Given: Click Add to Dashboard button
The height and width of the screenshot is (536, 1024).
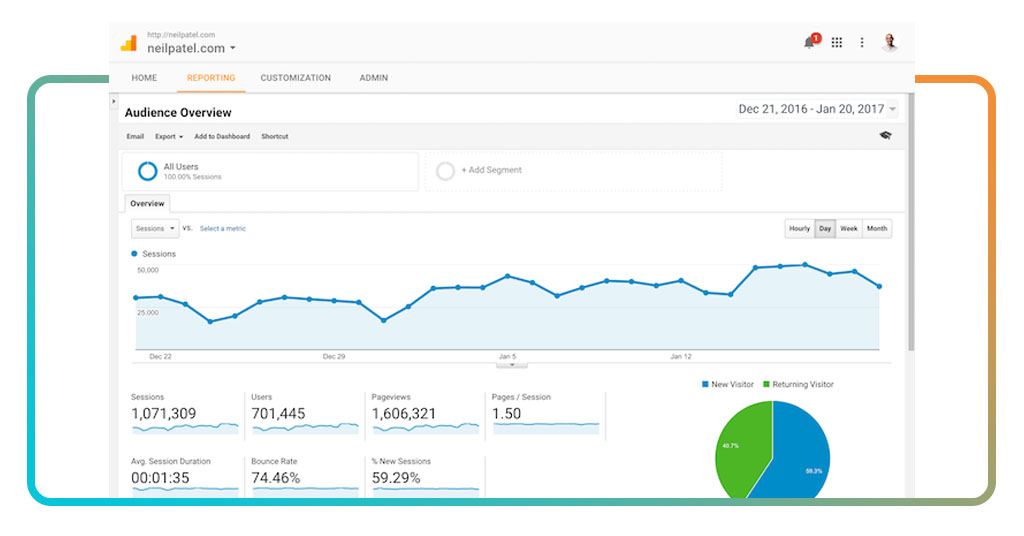Looking at the screenshot, I should 222,137.
